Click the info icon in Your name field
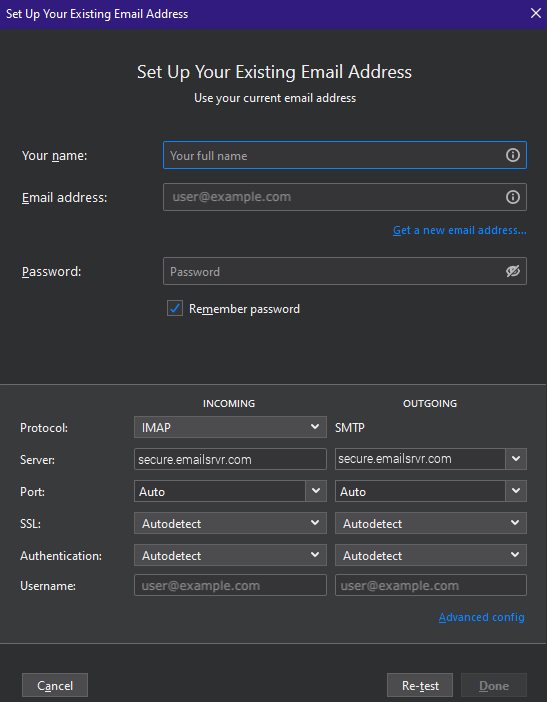The width and height of the screenshot is (547, 702). point(513,155)
